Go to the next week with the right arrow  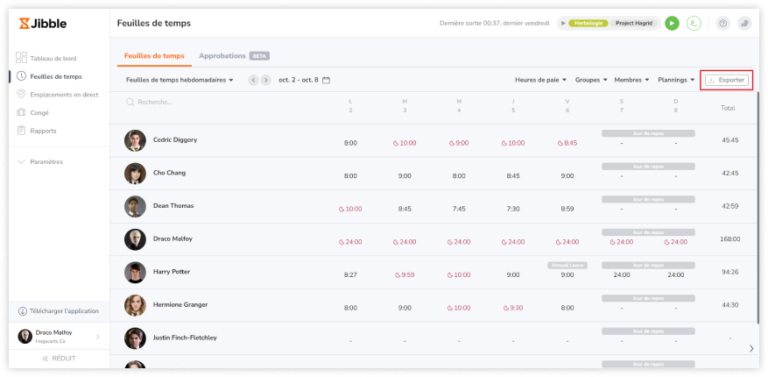point(266,80)
